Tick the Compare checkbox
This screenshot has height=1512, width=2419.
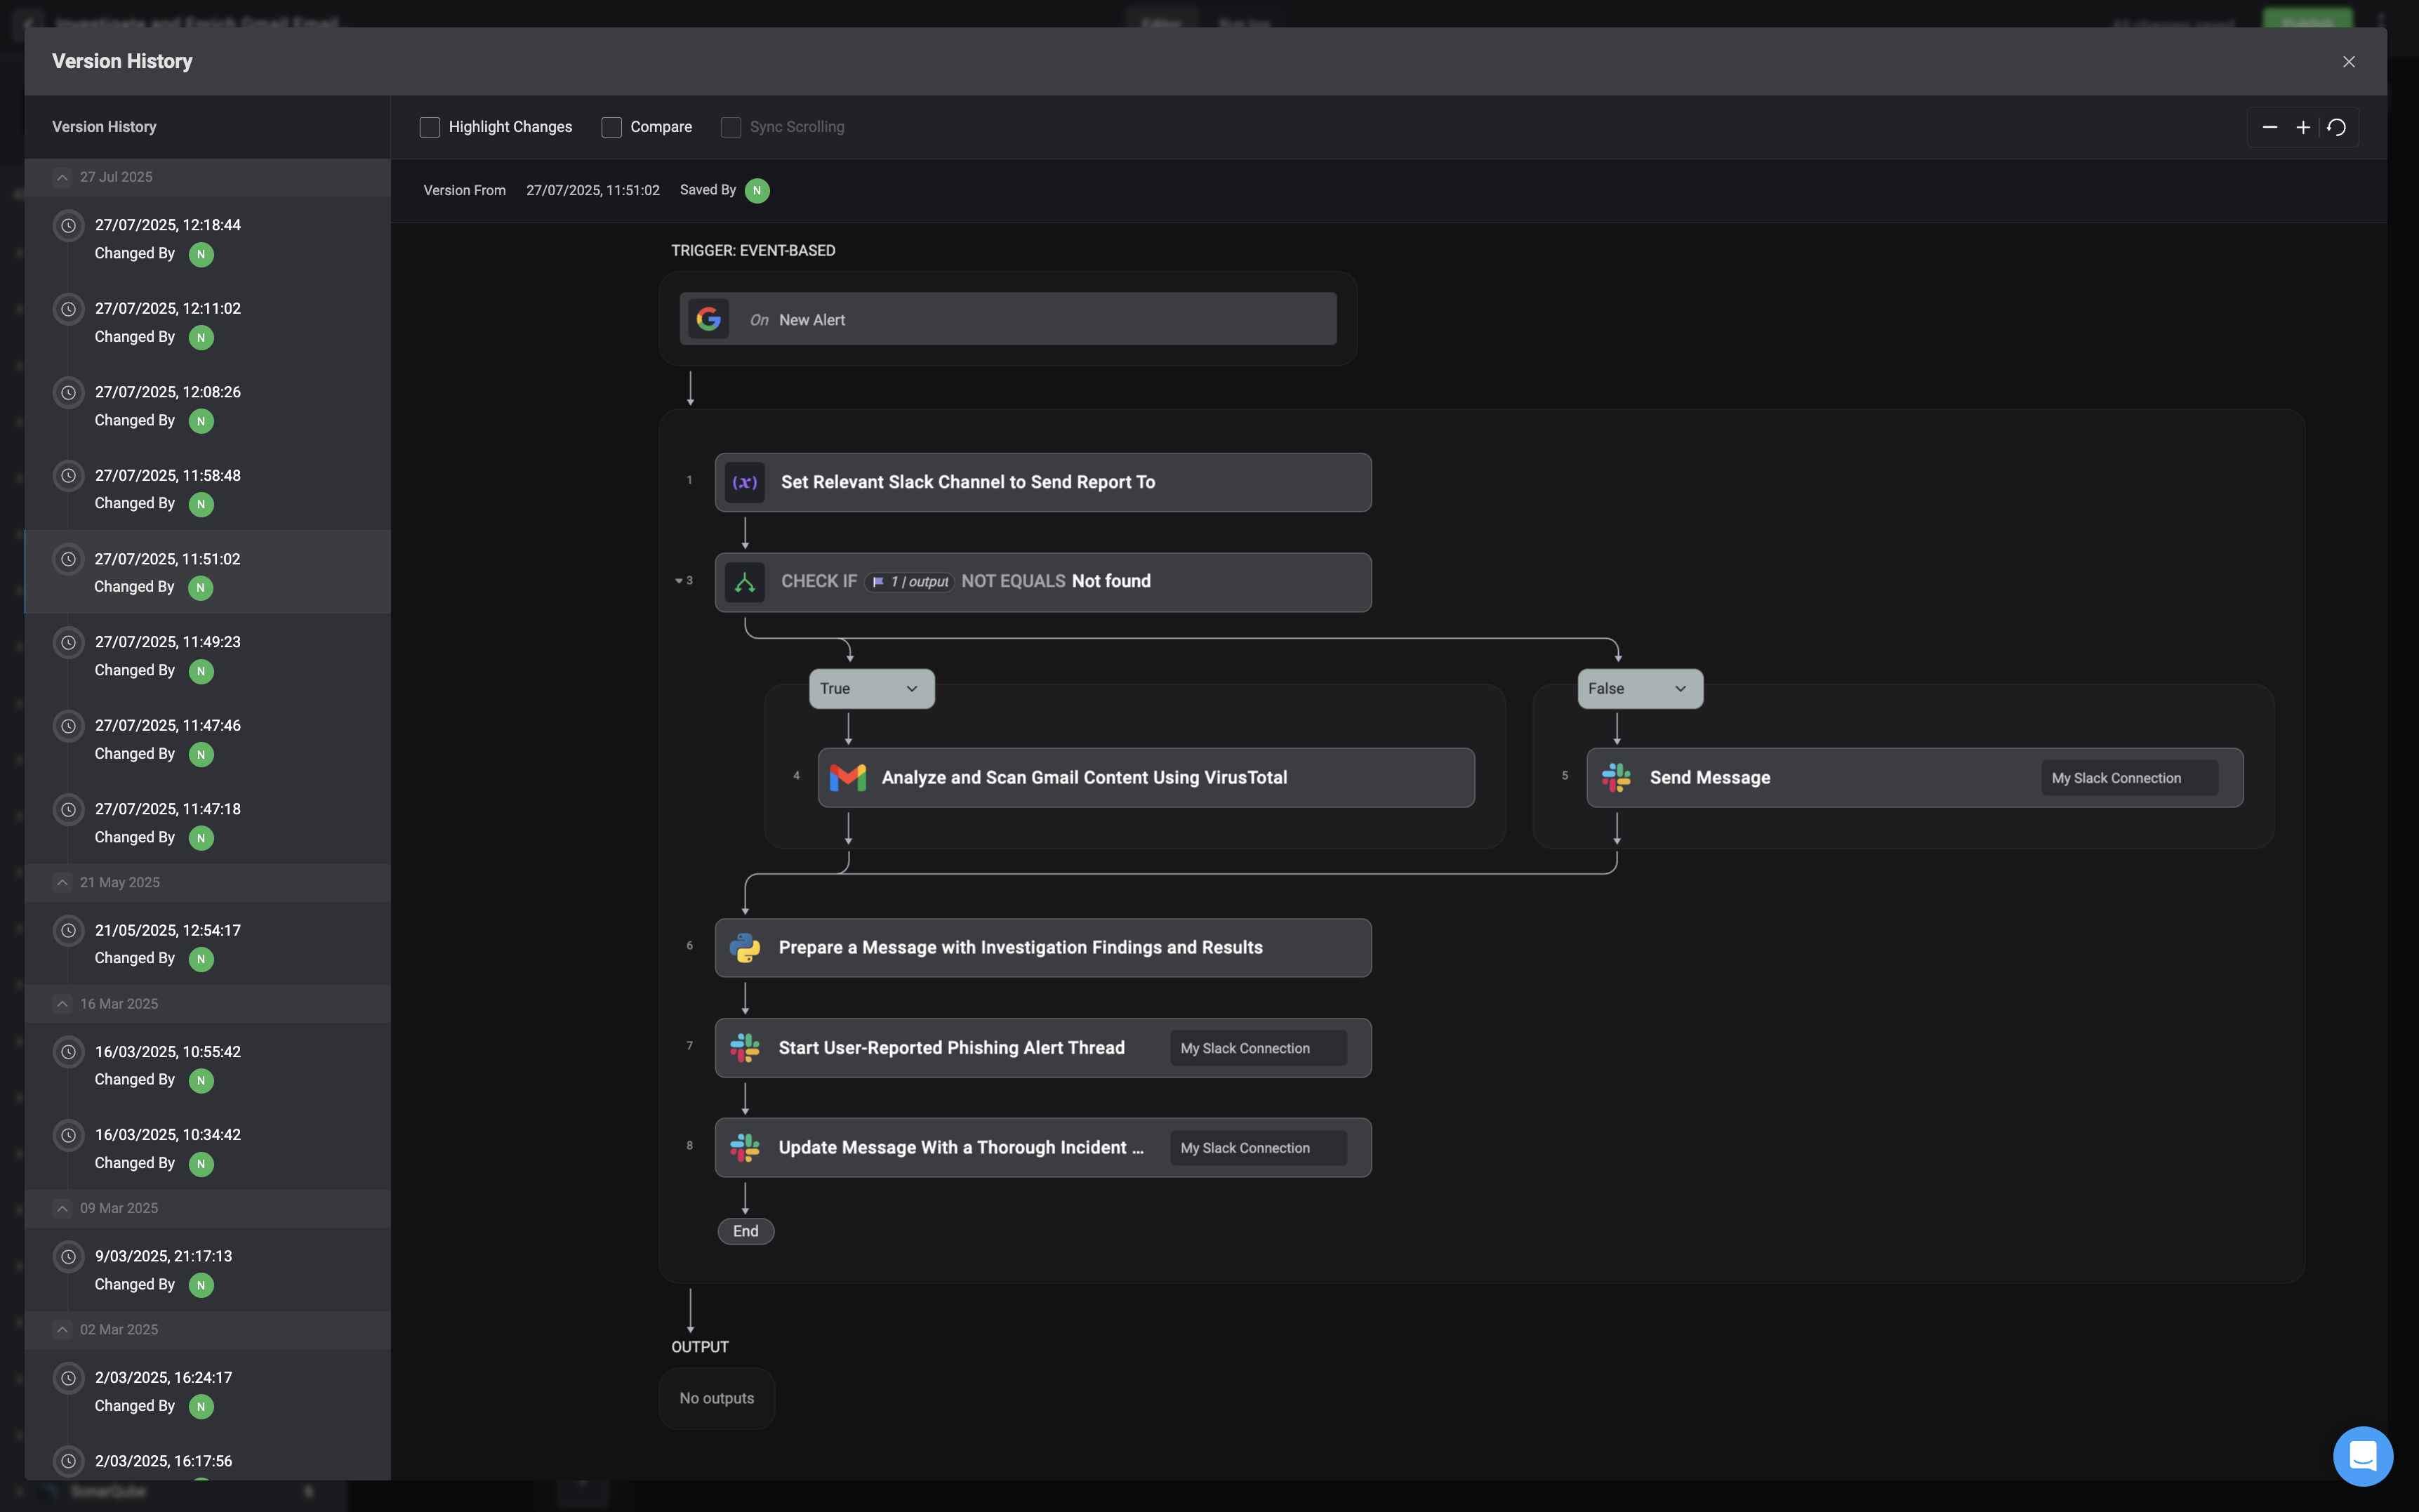[612, 127]
